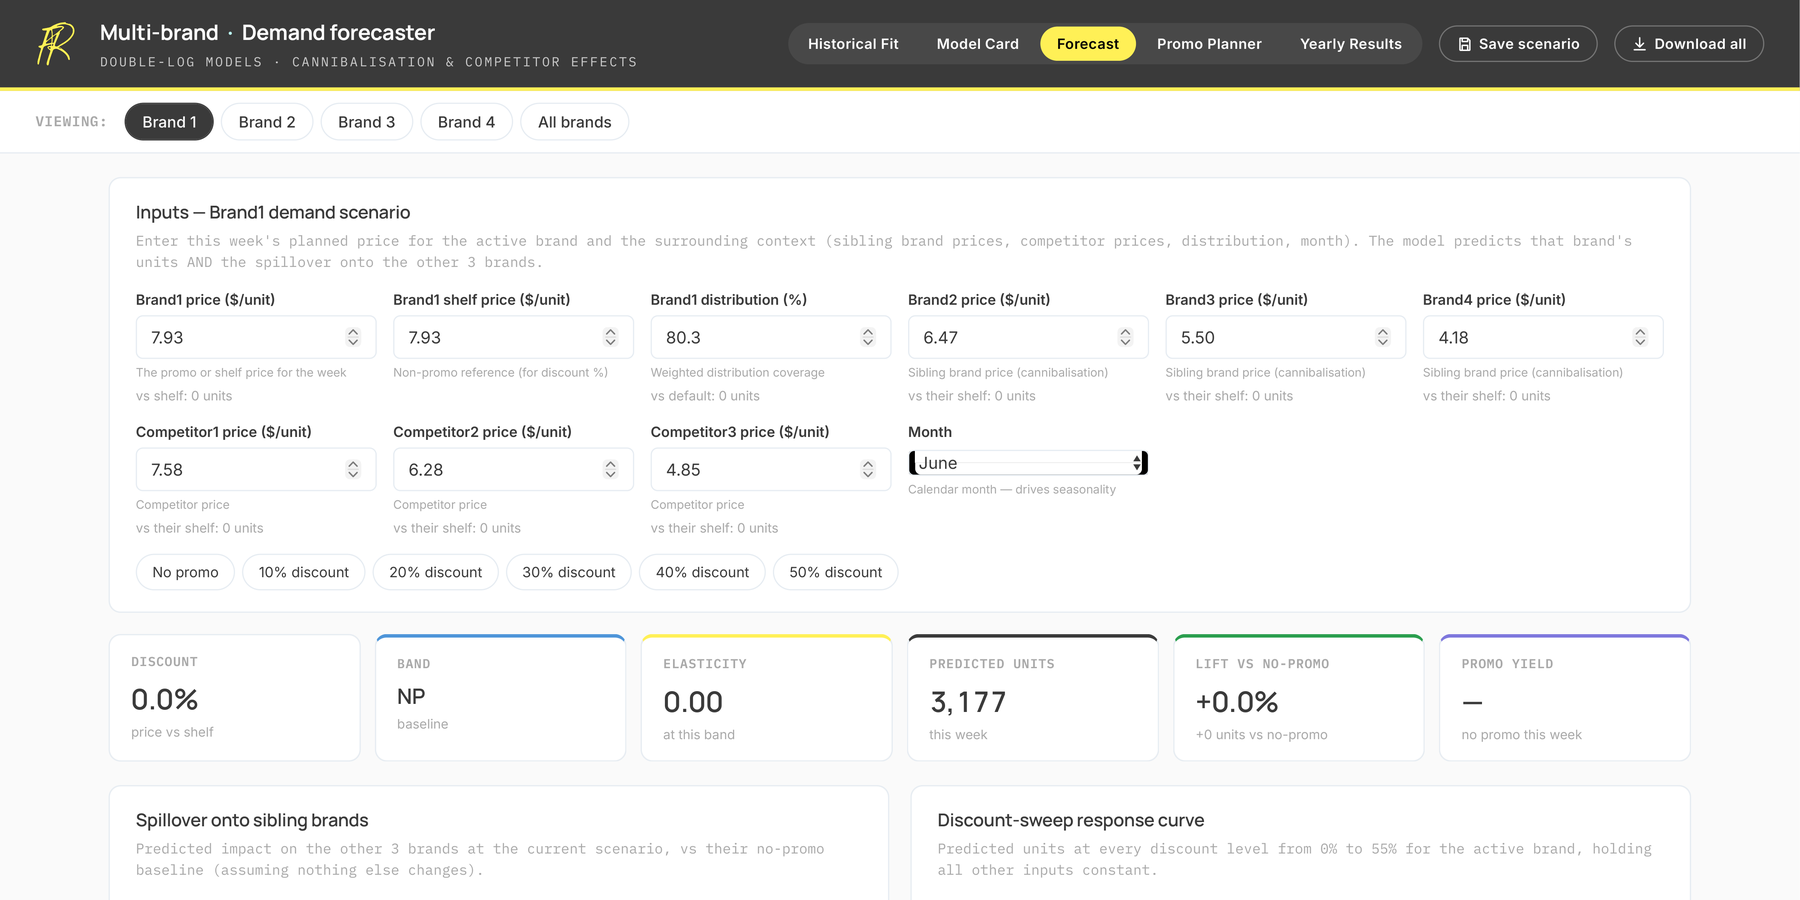This screenshot has height=900, width=1800.
Task: Click the Save scenario button
Action: pos(1518,44)
